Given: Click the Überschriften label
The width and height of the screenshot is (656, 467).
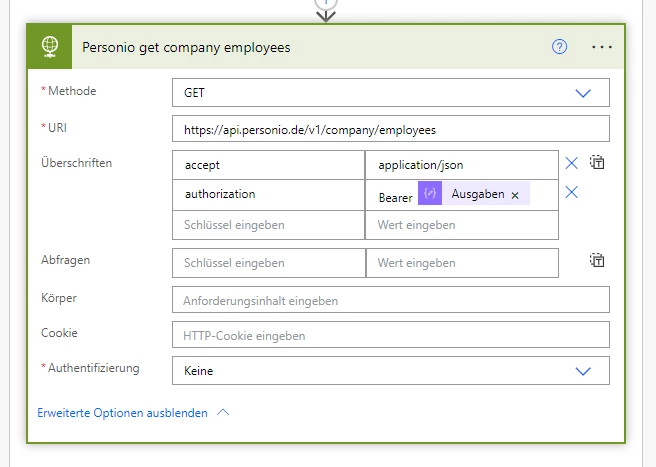Looking at the screenshot, I should tap(77, 163).
